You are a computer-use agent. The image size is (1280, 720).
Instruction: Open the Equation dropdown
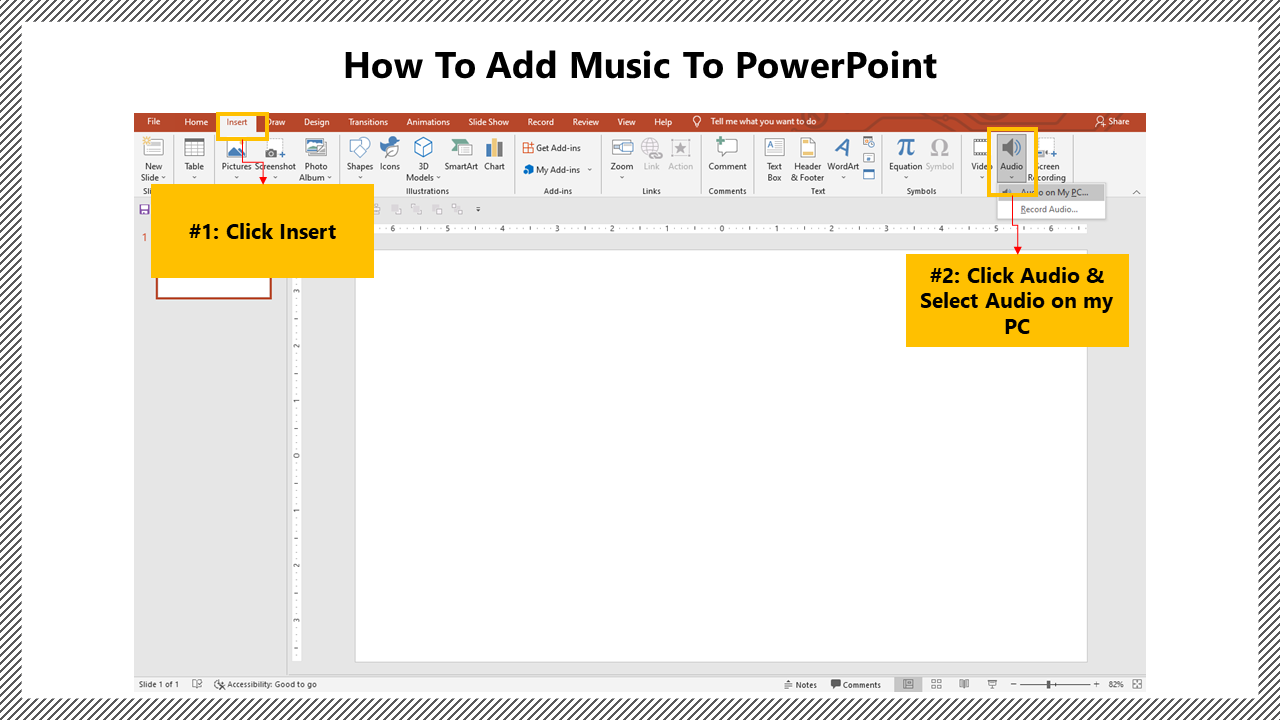(x=905, y=177)
